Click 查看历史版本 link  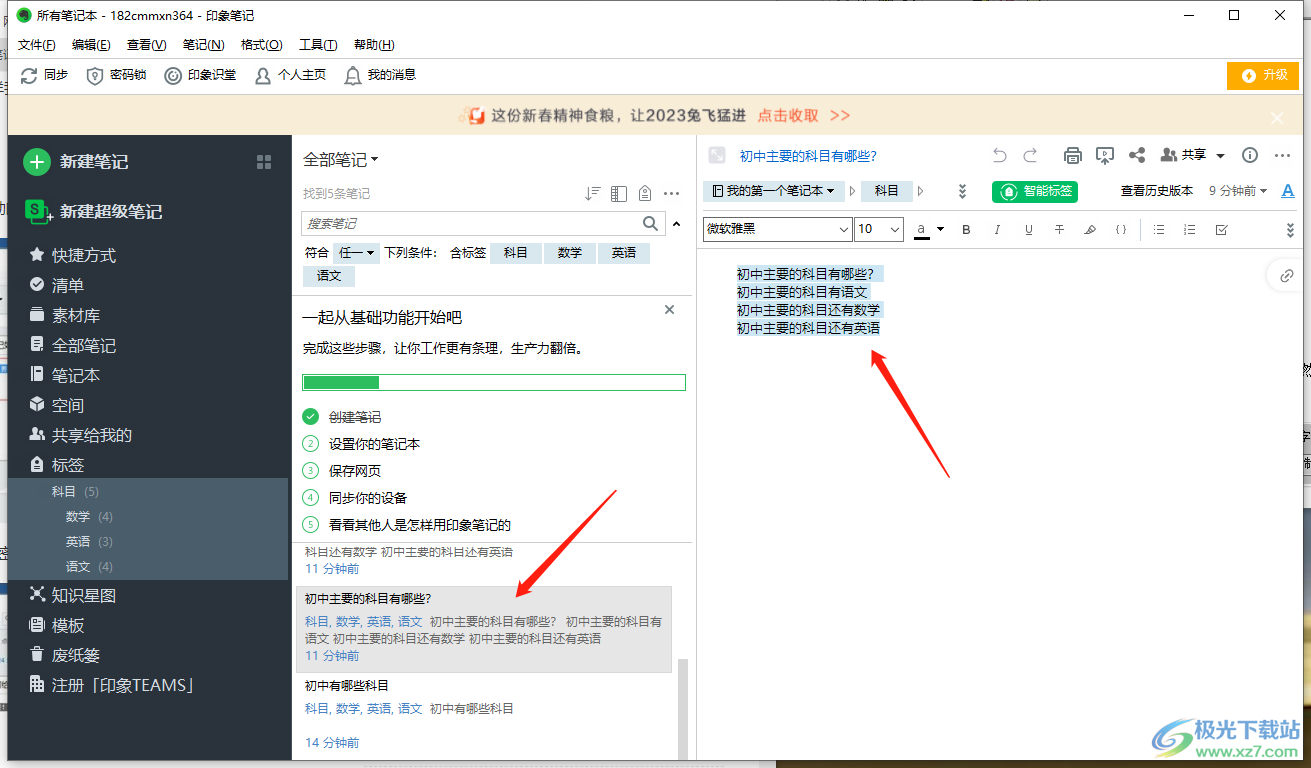click(x=1157, y=191)
